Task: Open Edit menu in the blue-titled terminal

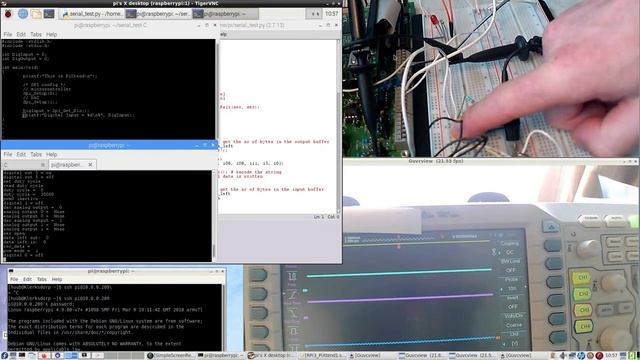Action: tap(21, 154)
